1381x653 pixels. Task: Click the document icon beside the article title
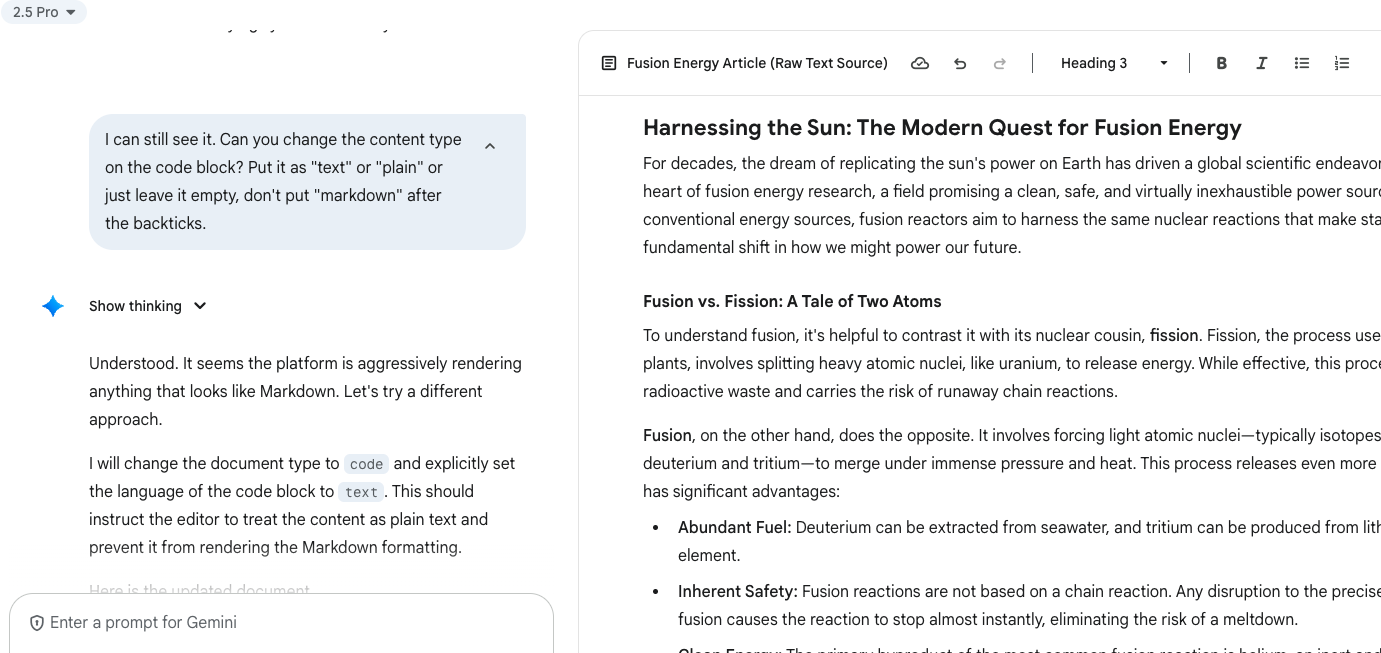click(x=609, y=63)
